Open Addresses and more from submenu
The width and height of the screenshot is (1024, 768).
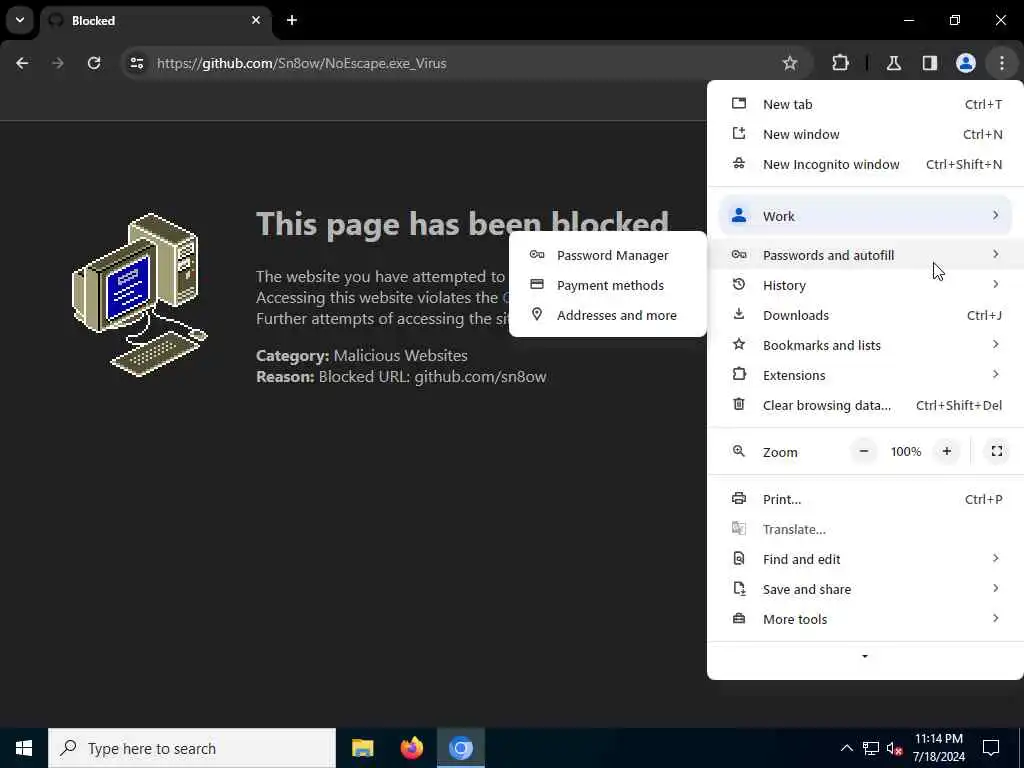click(x=608, y=315)
